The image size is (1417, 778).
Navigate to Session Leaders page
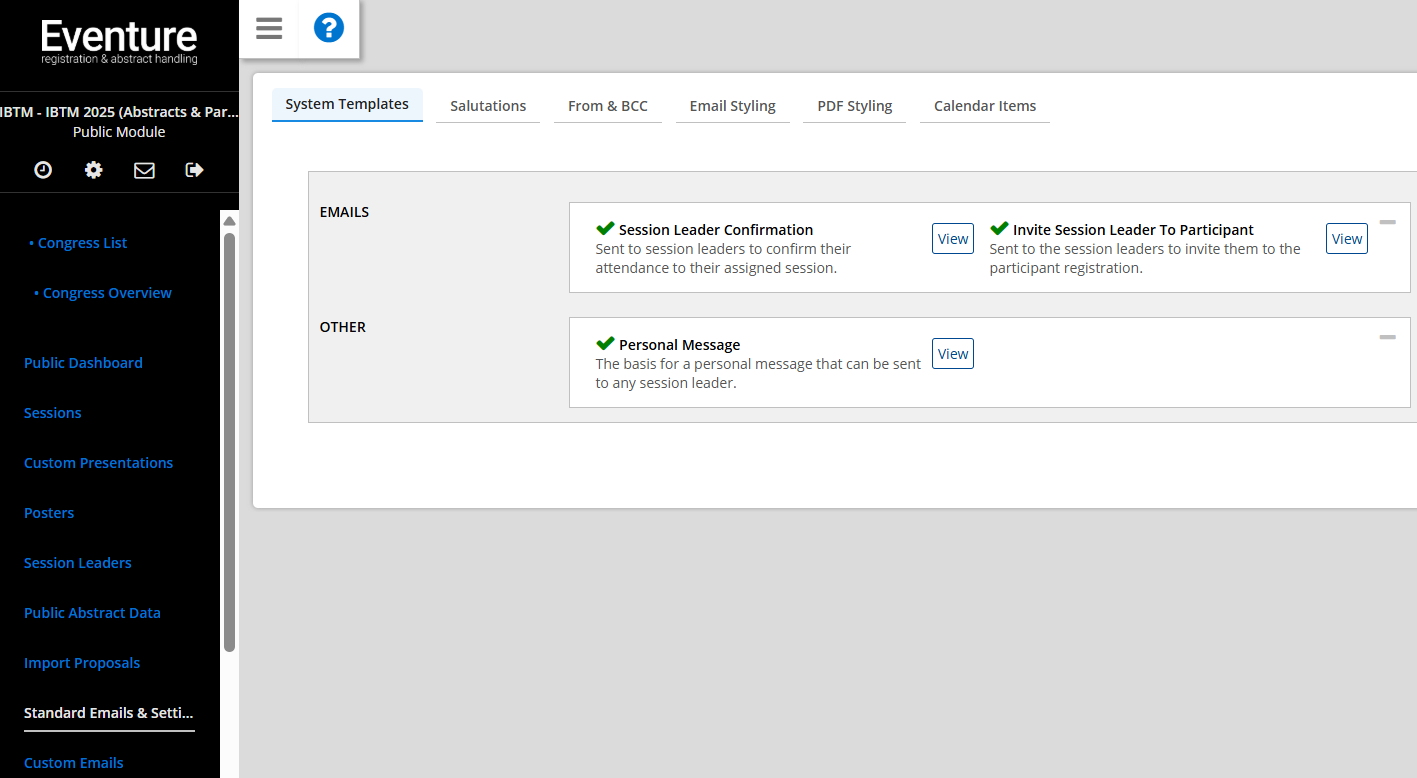78,563
